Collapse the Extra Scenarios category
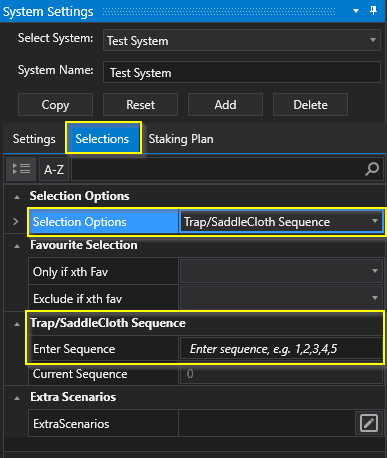The image size is (387, 458). tap(17, 398)
